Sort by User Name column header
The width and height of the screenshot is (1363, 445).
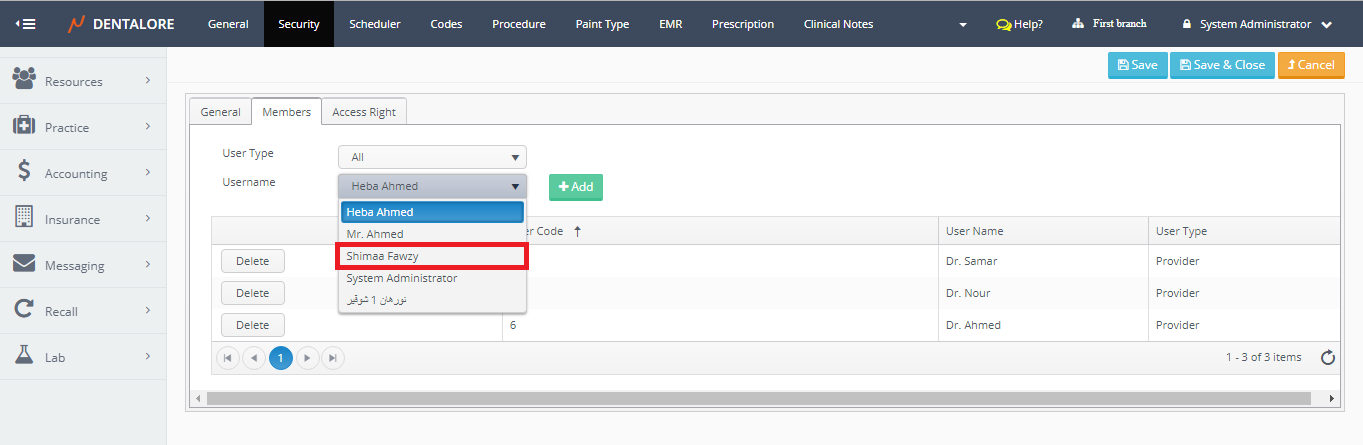pos(975,231)
